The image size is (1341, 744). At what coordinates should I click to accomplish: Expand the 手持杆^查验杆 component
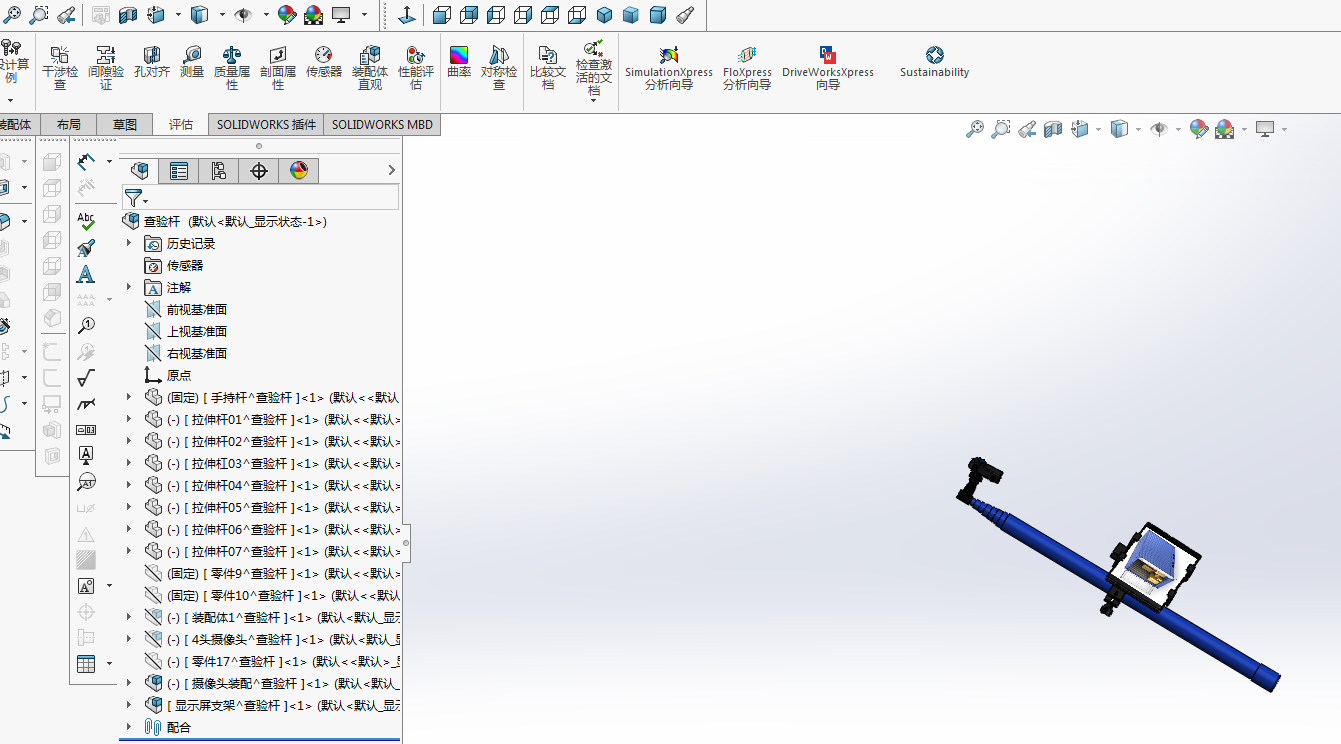[x=128, y=397]
